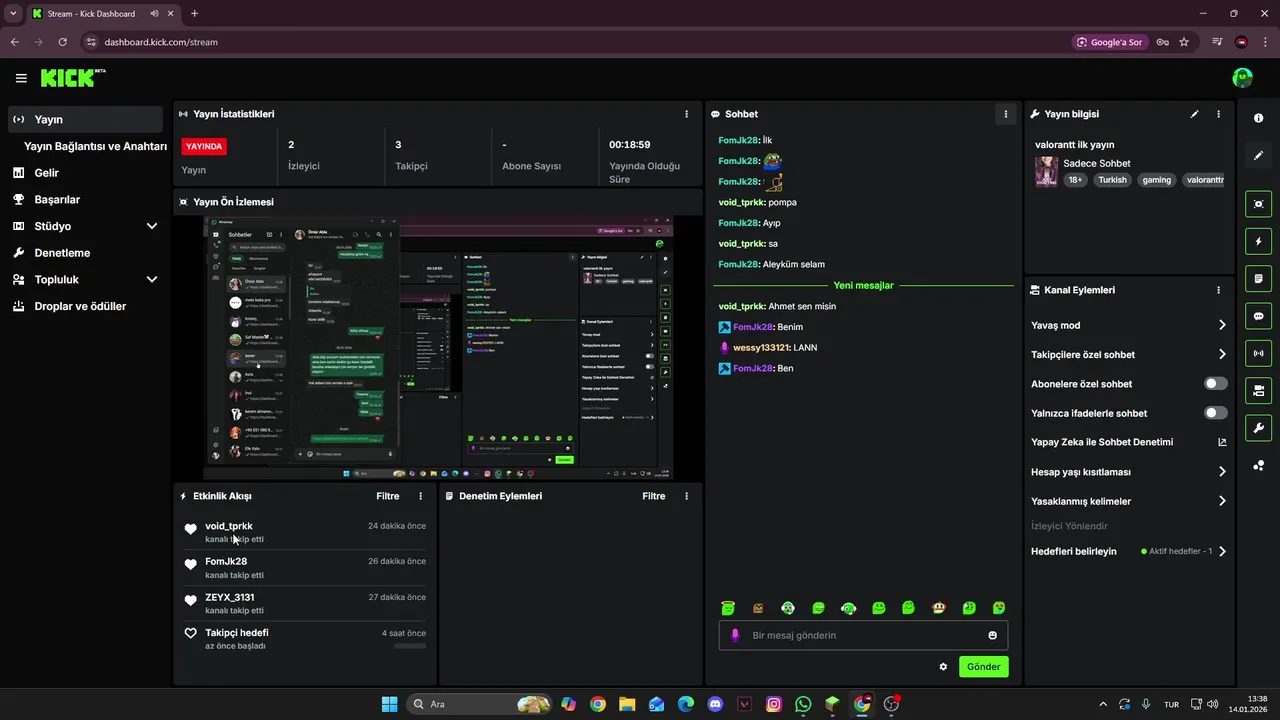The height and width of the screenshot is (720, 1280).
Task: Open Discord from the Windows taskbar
Action: 715,704
